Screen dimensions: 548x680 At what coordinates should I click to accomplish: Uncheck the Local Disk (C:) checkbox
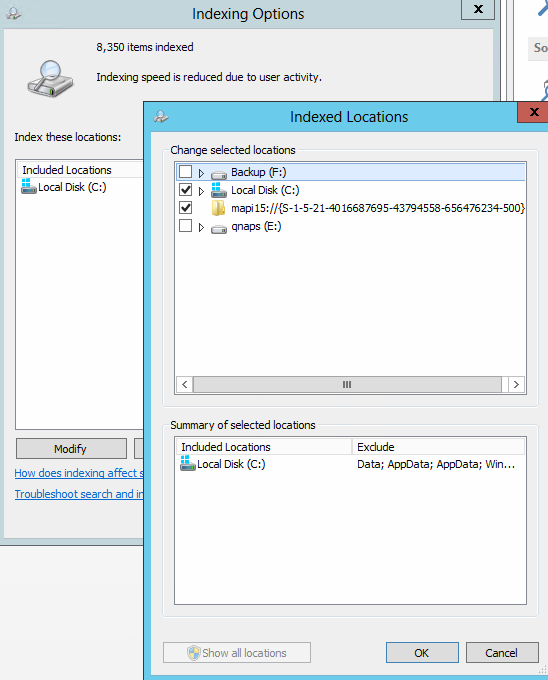pyautogui.click(x=186, y=190)
